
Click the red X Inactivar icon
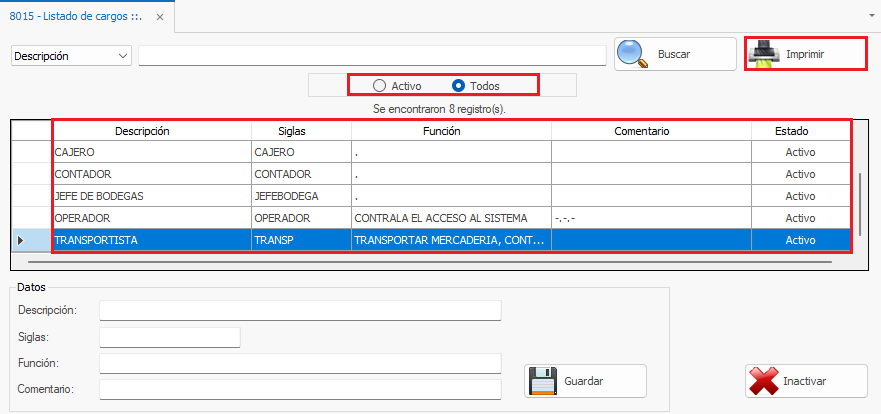click(x=764, y=381)
